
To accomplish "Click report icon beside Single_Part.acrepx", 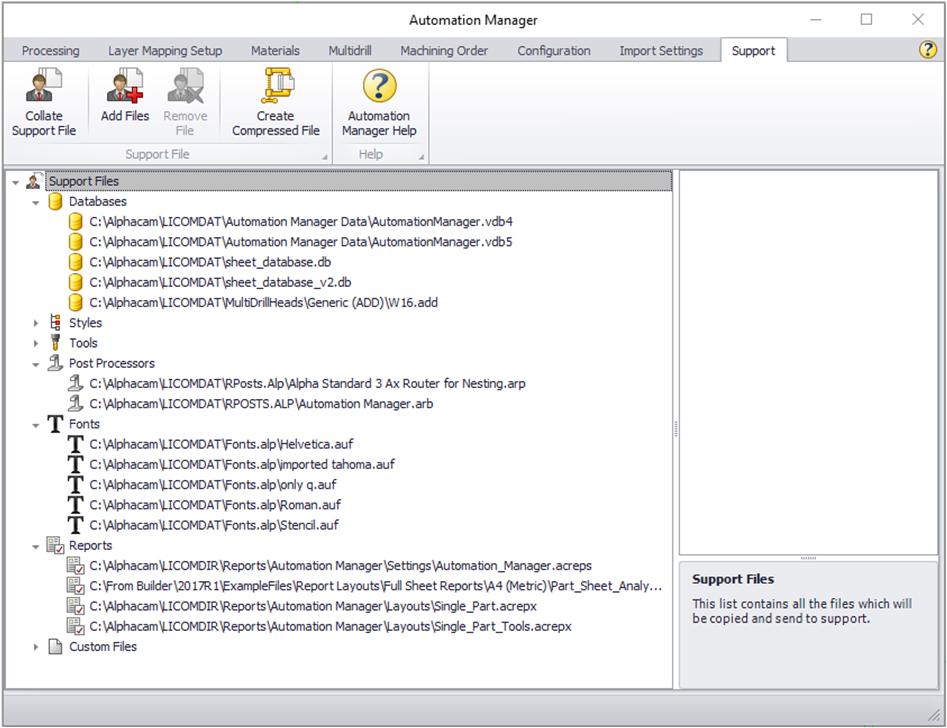I will (75, 606).
